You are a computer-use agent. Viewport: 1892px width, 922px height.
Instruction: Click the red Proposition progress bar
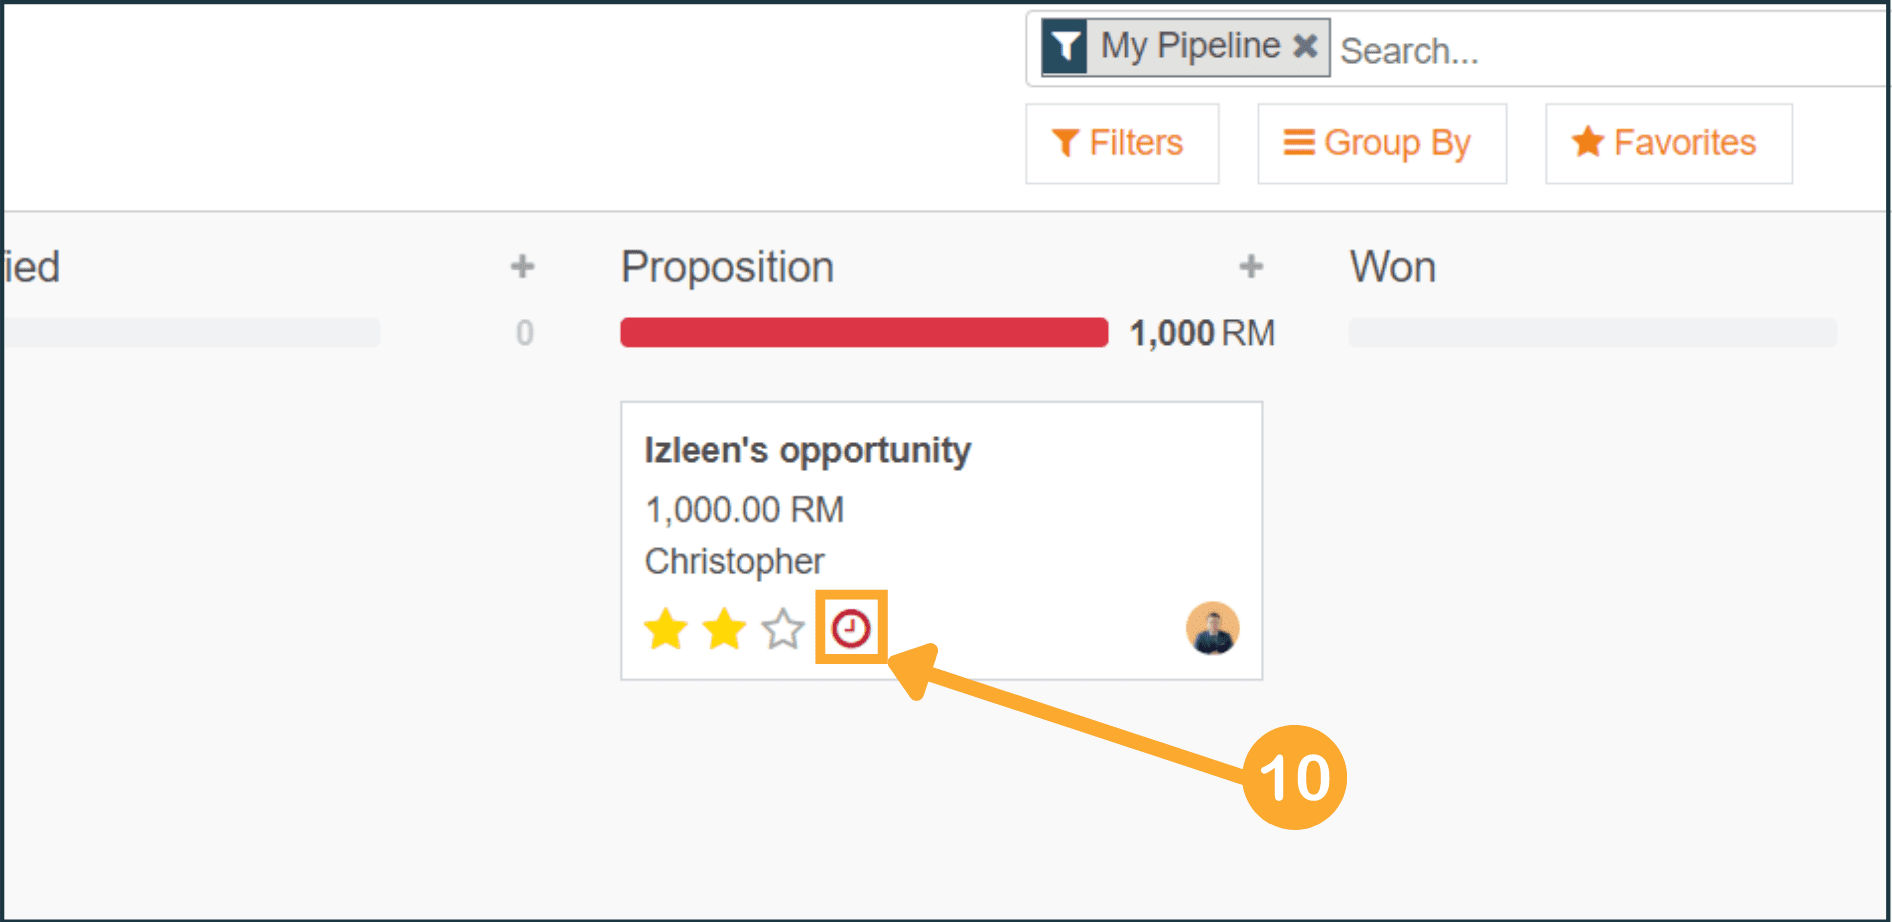click(x=864, y=332)
